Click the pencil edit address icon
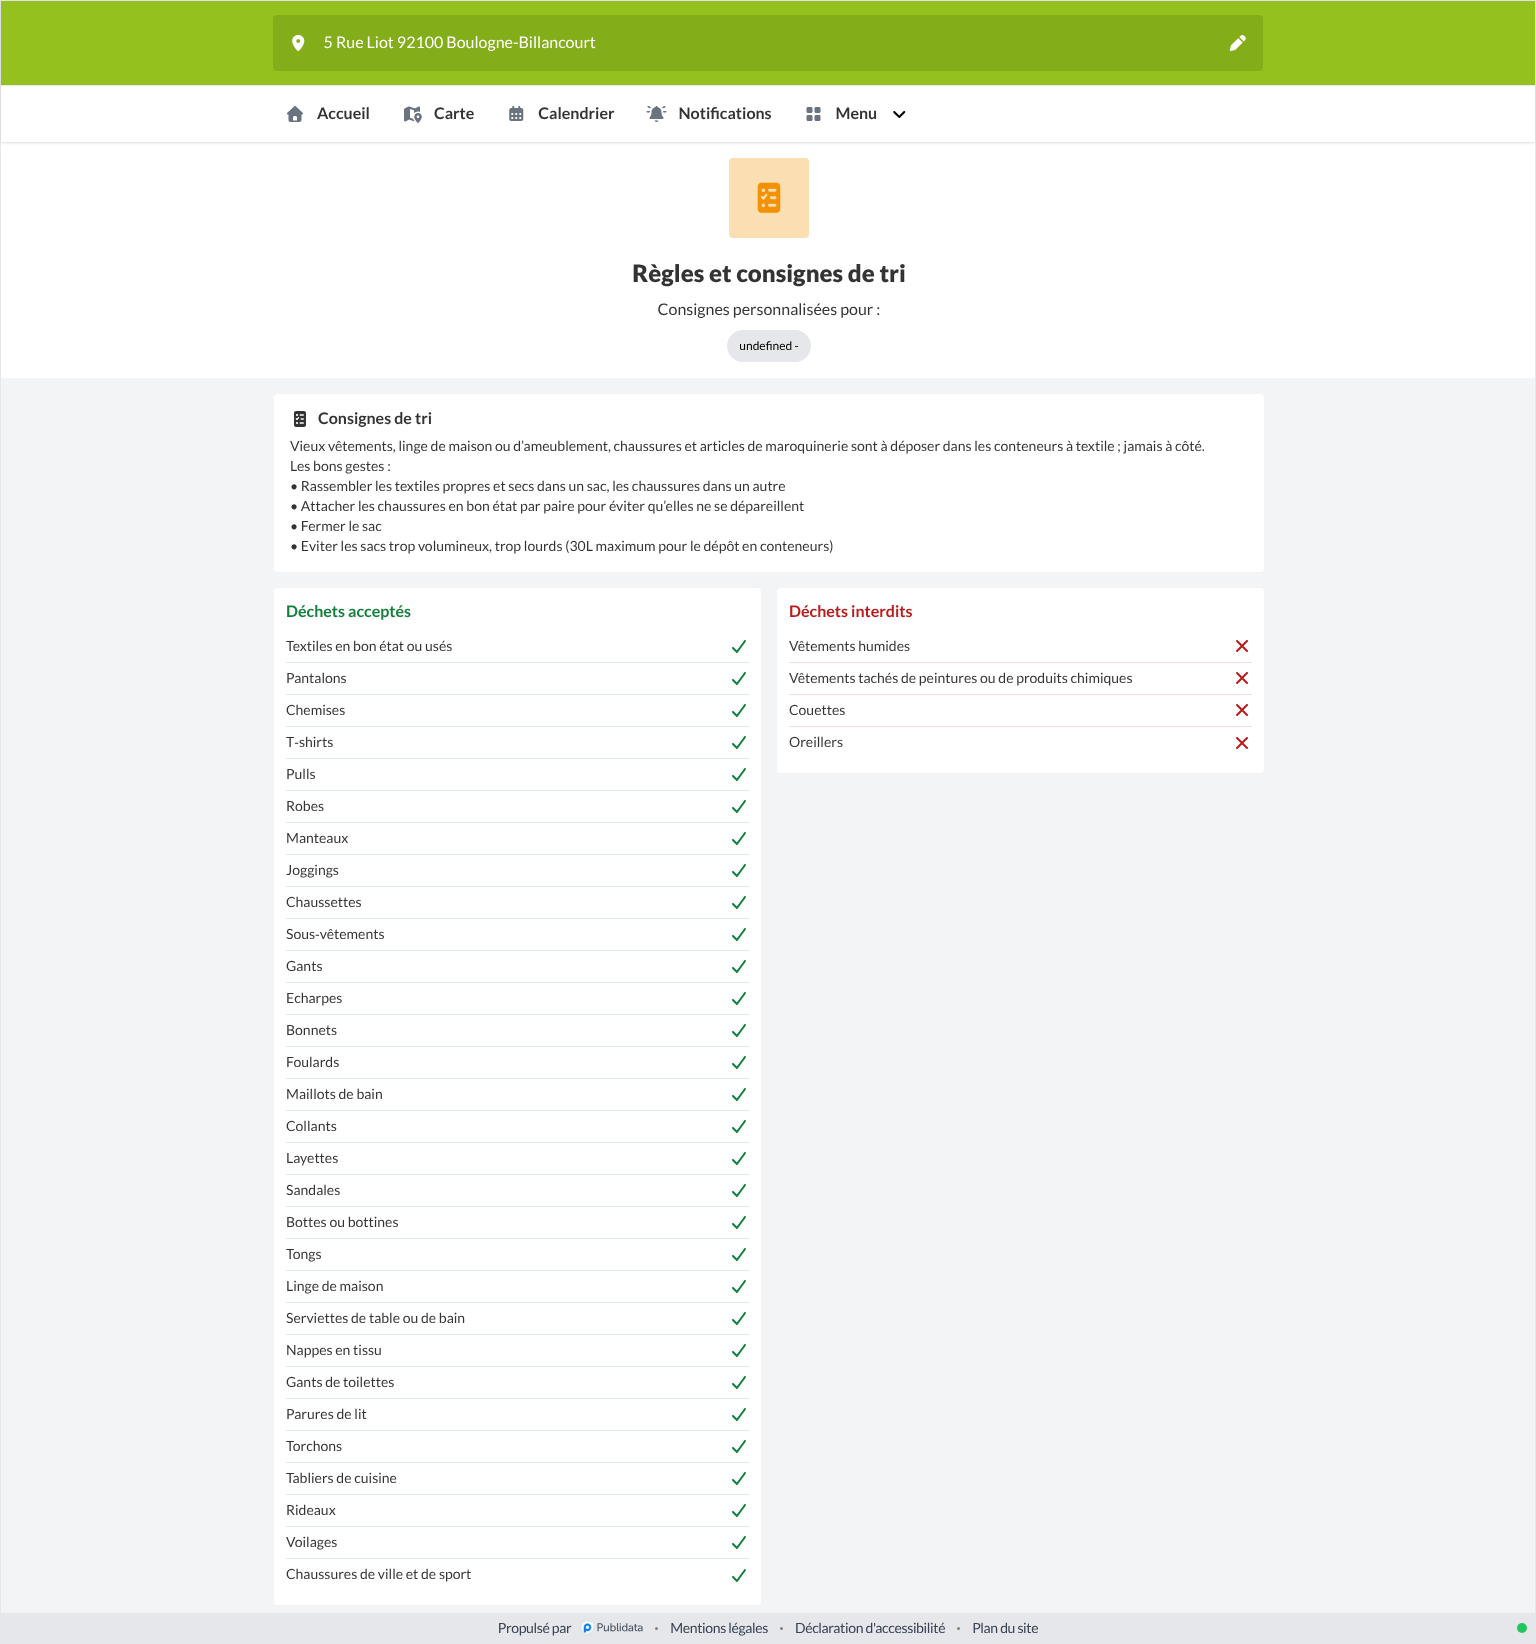The width and height of the screenshot is (1536, 1644). [1237, 43]
